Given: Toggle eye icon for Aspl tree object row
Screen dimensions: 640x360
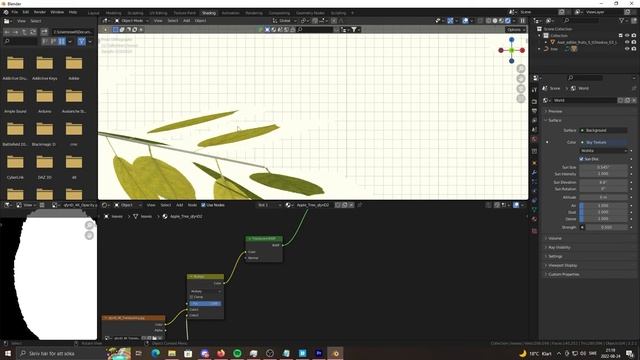Looking at the screenshot, I should click(627, 42).
